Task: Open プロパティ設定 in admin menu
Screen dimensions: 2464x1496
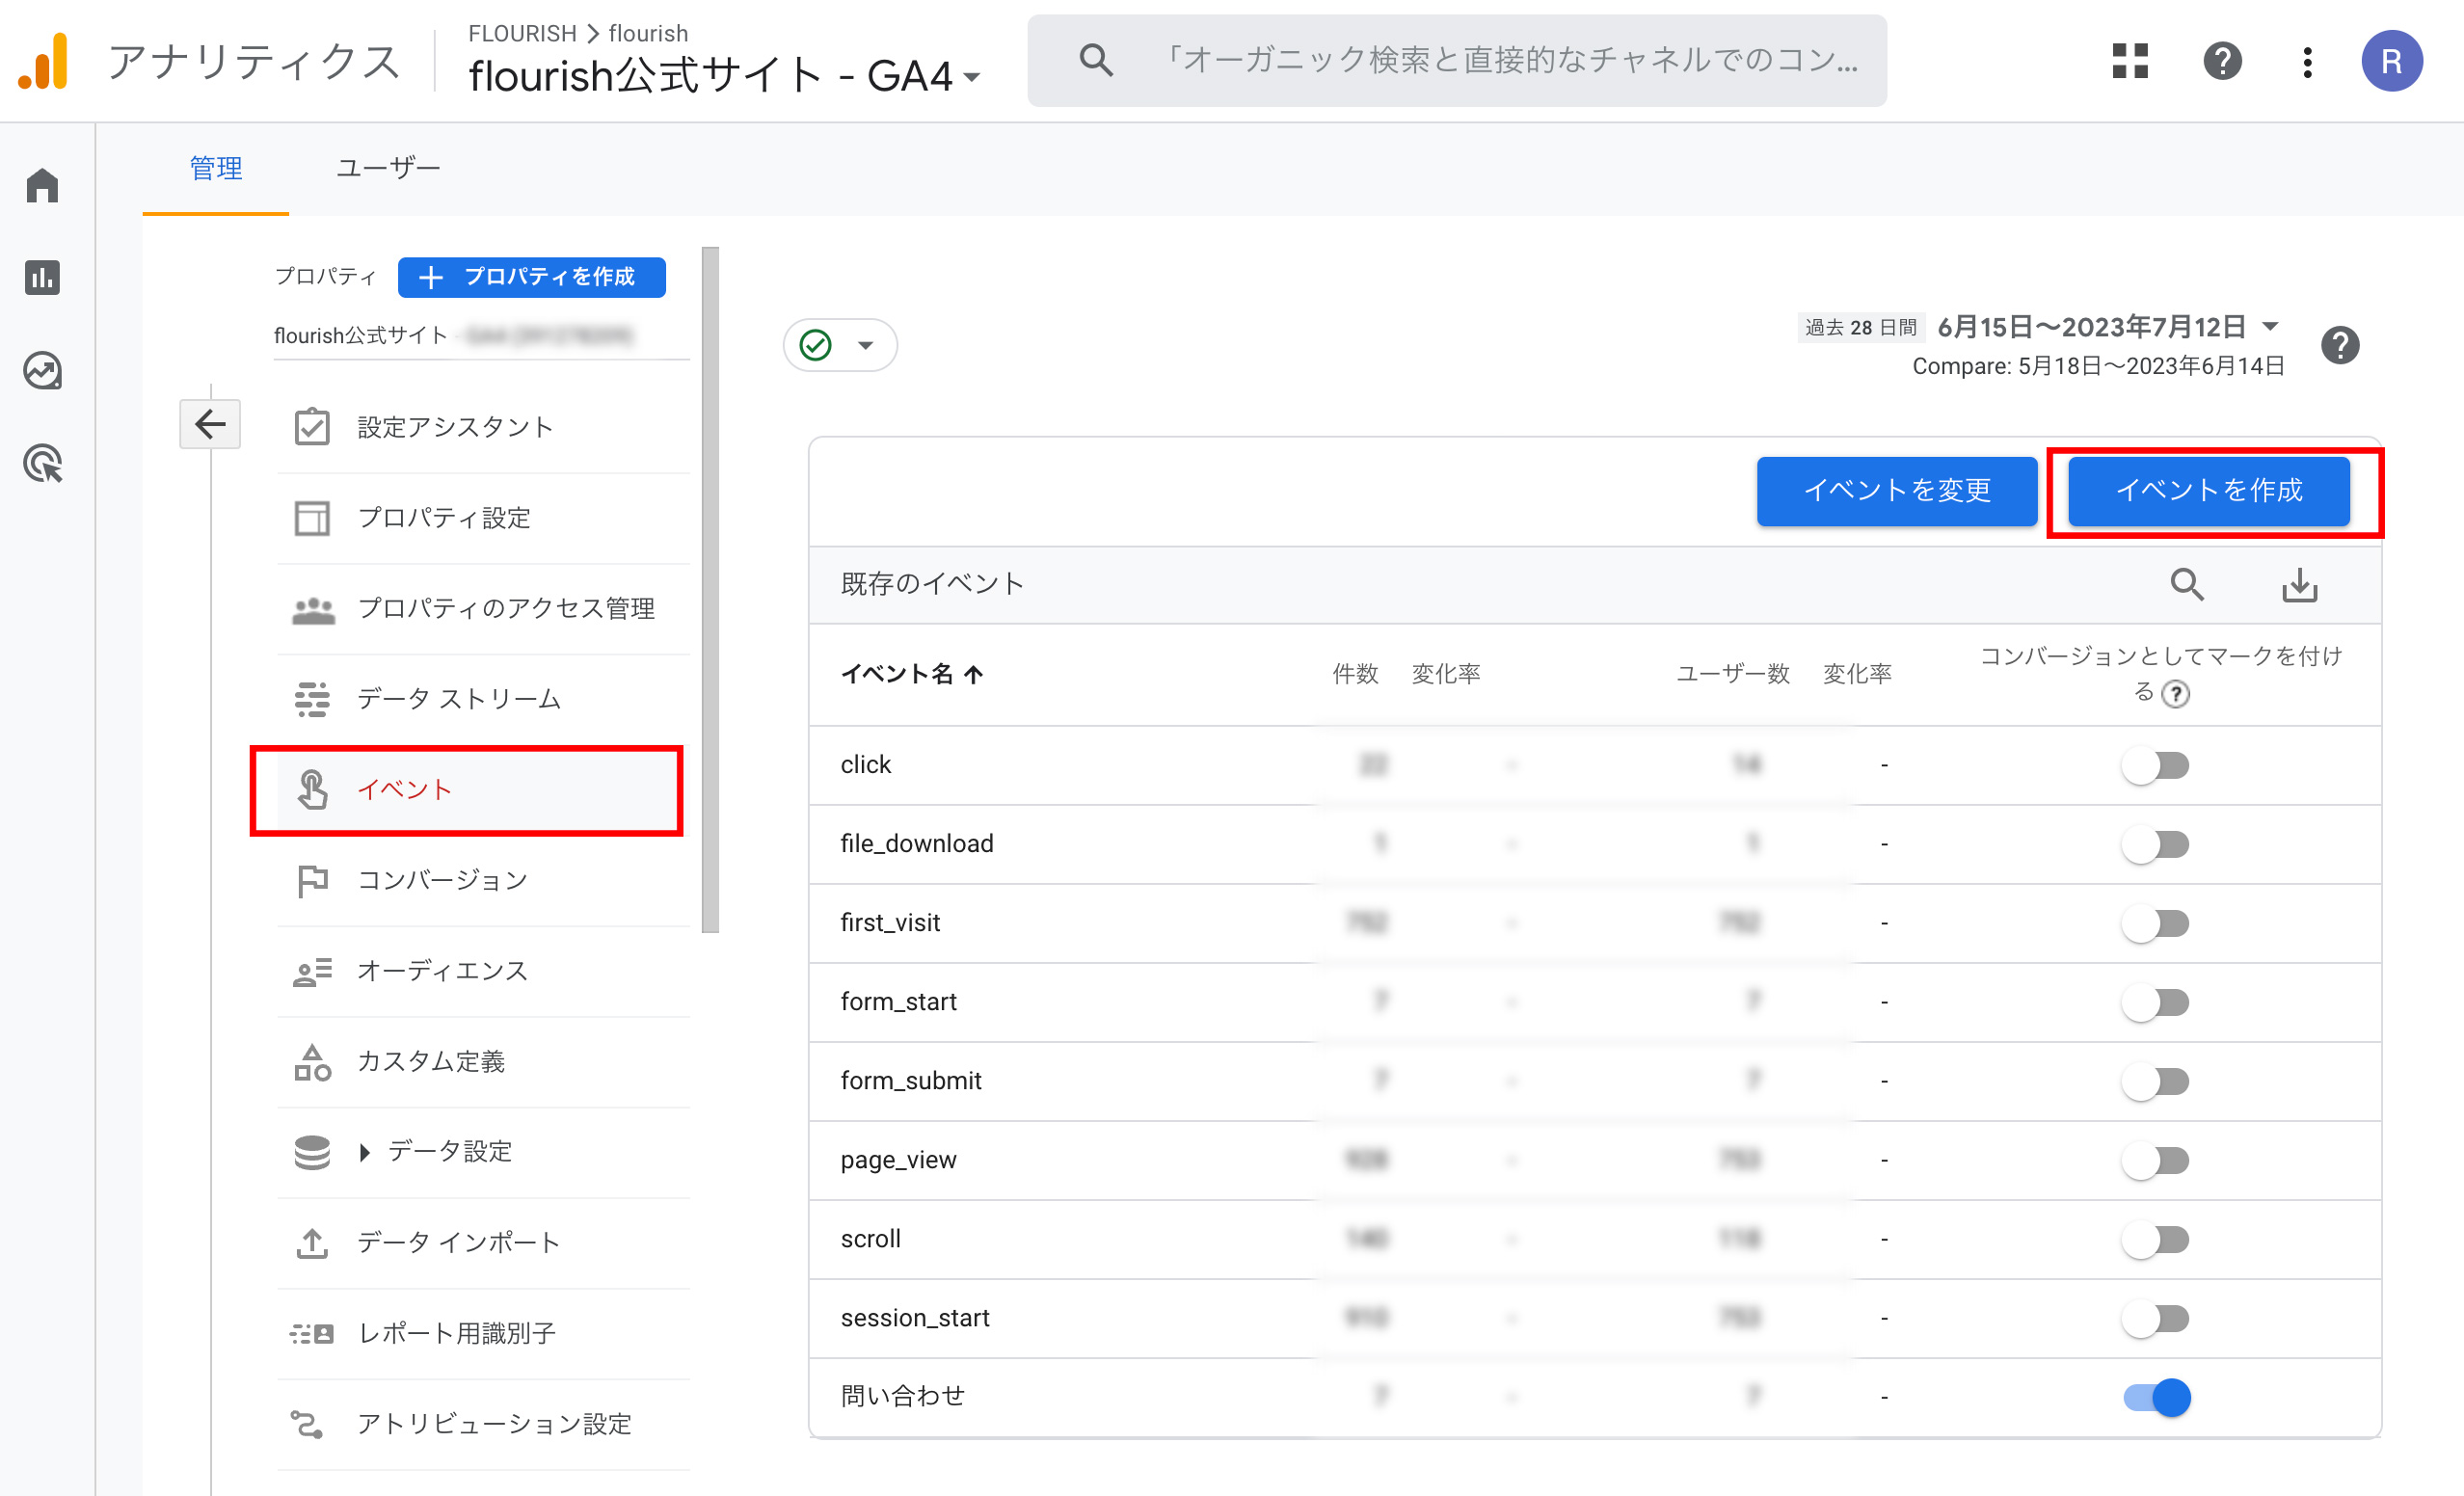Action: coord(483,518)
